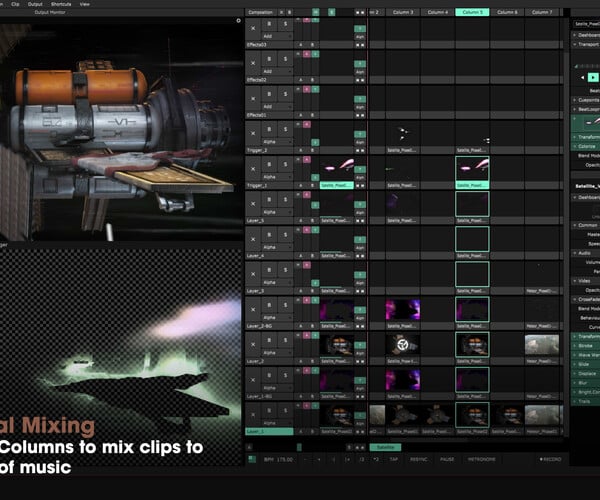This screenshot has height=500, width=600.
Task: Click the green button in the Effects01 row
Action: [315, 89]
